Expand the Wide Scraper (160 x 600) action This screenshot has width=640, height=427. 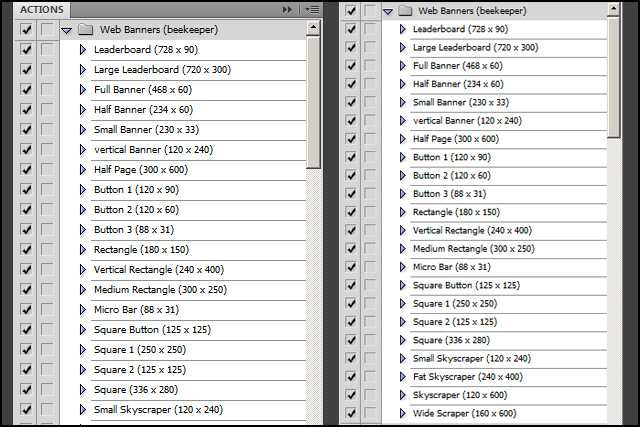(402, 413)
